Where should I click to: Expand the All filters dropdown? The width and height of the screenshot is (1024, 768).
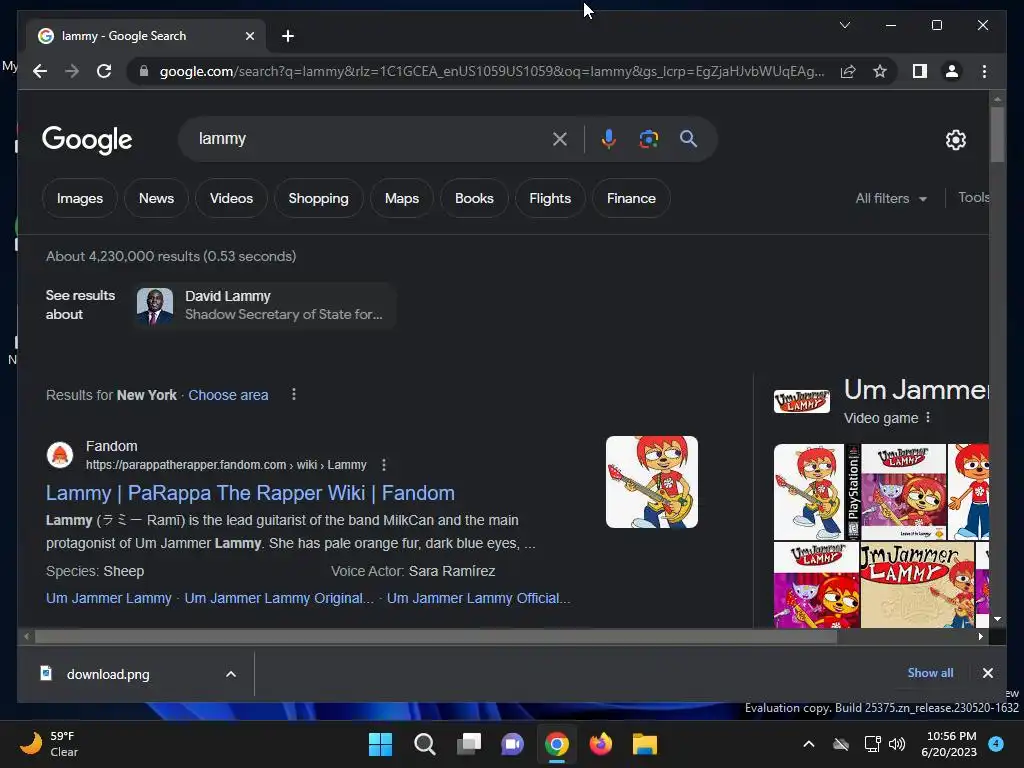[891, 198]
